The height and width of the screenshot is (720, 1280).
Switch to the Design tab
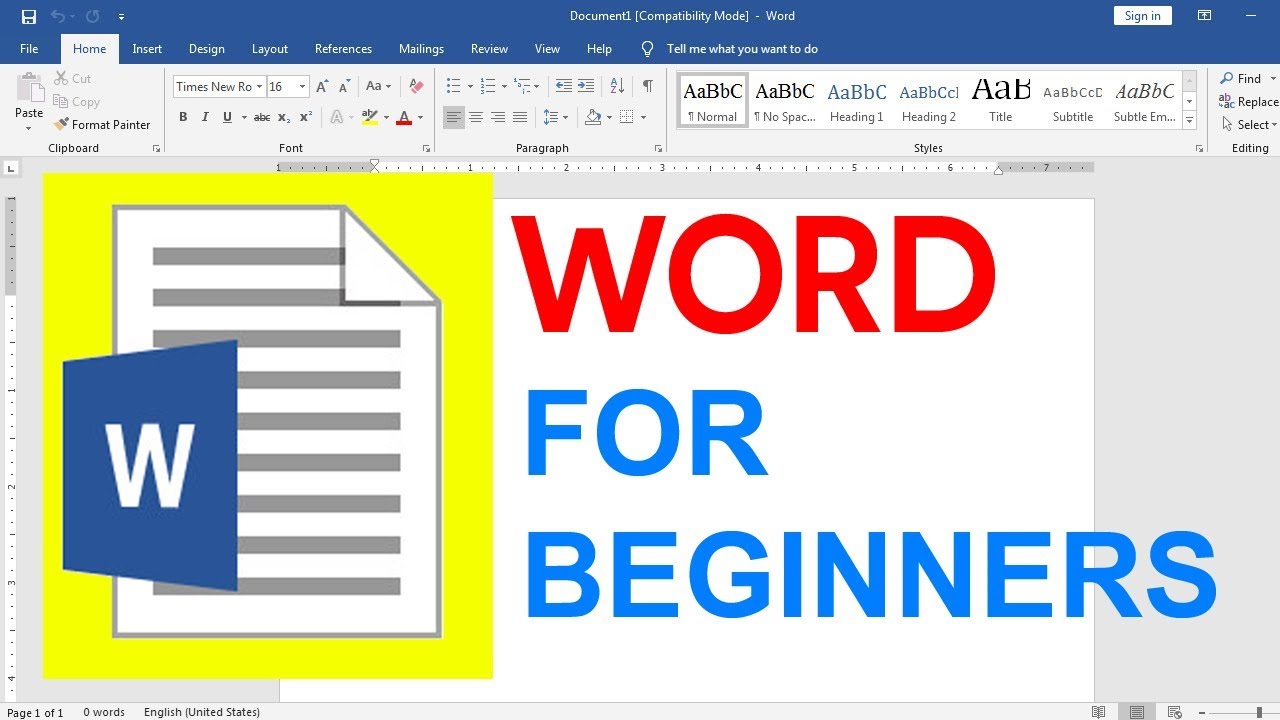[x=207, y=49]
